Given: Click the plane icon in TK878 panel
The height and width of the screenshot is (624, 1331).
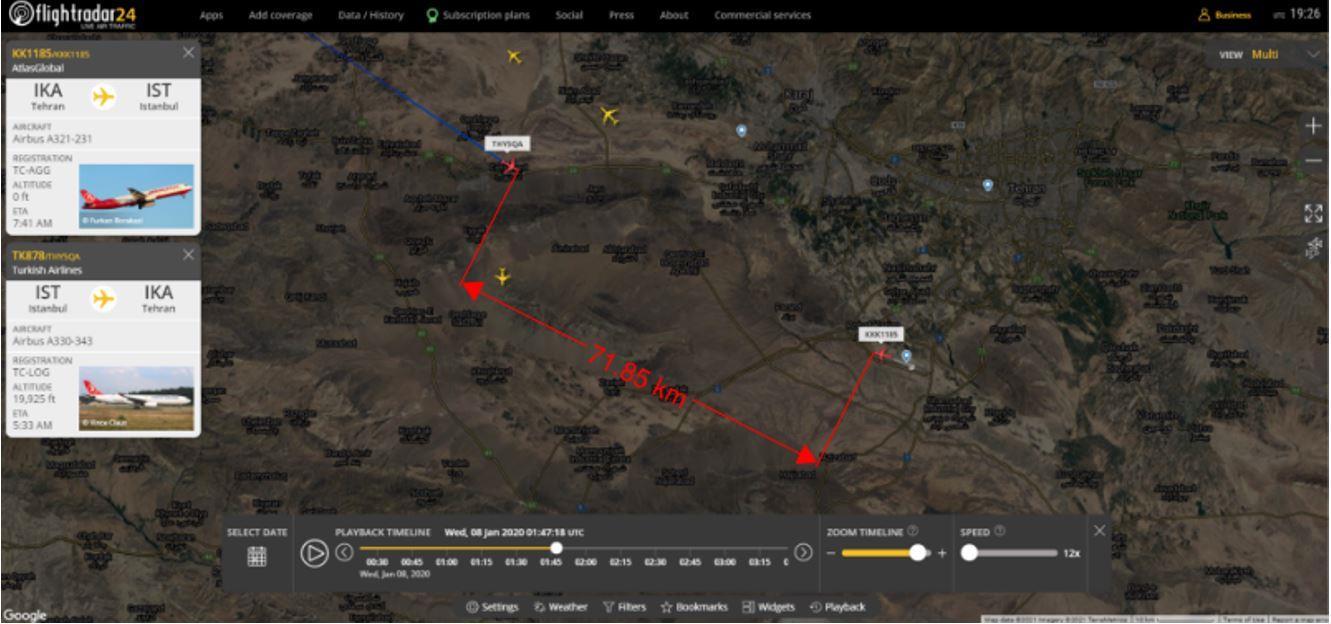Looking at the screenshot, I should coord(103,298).
